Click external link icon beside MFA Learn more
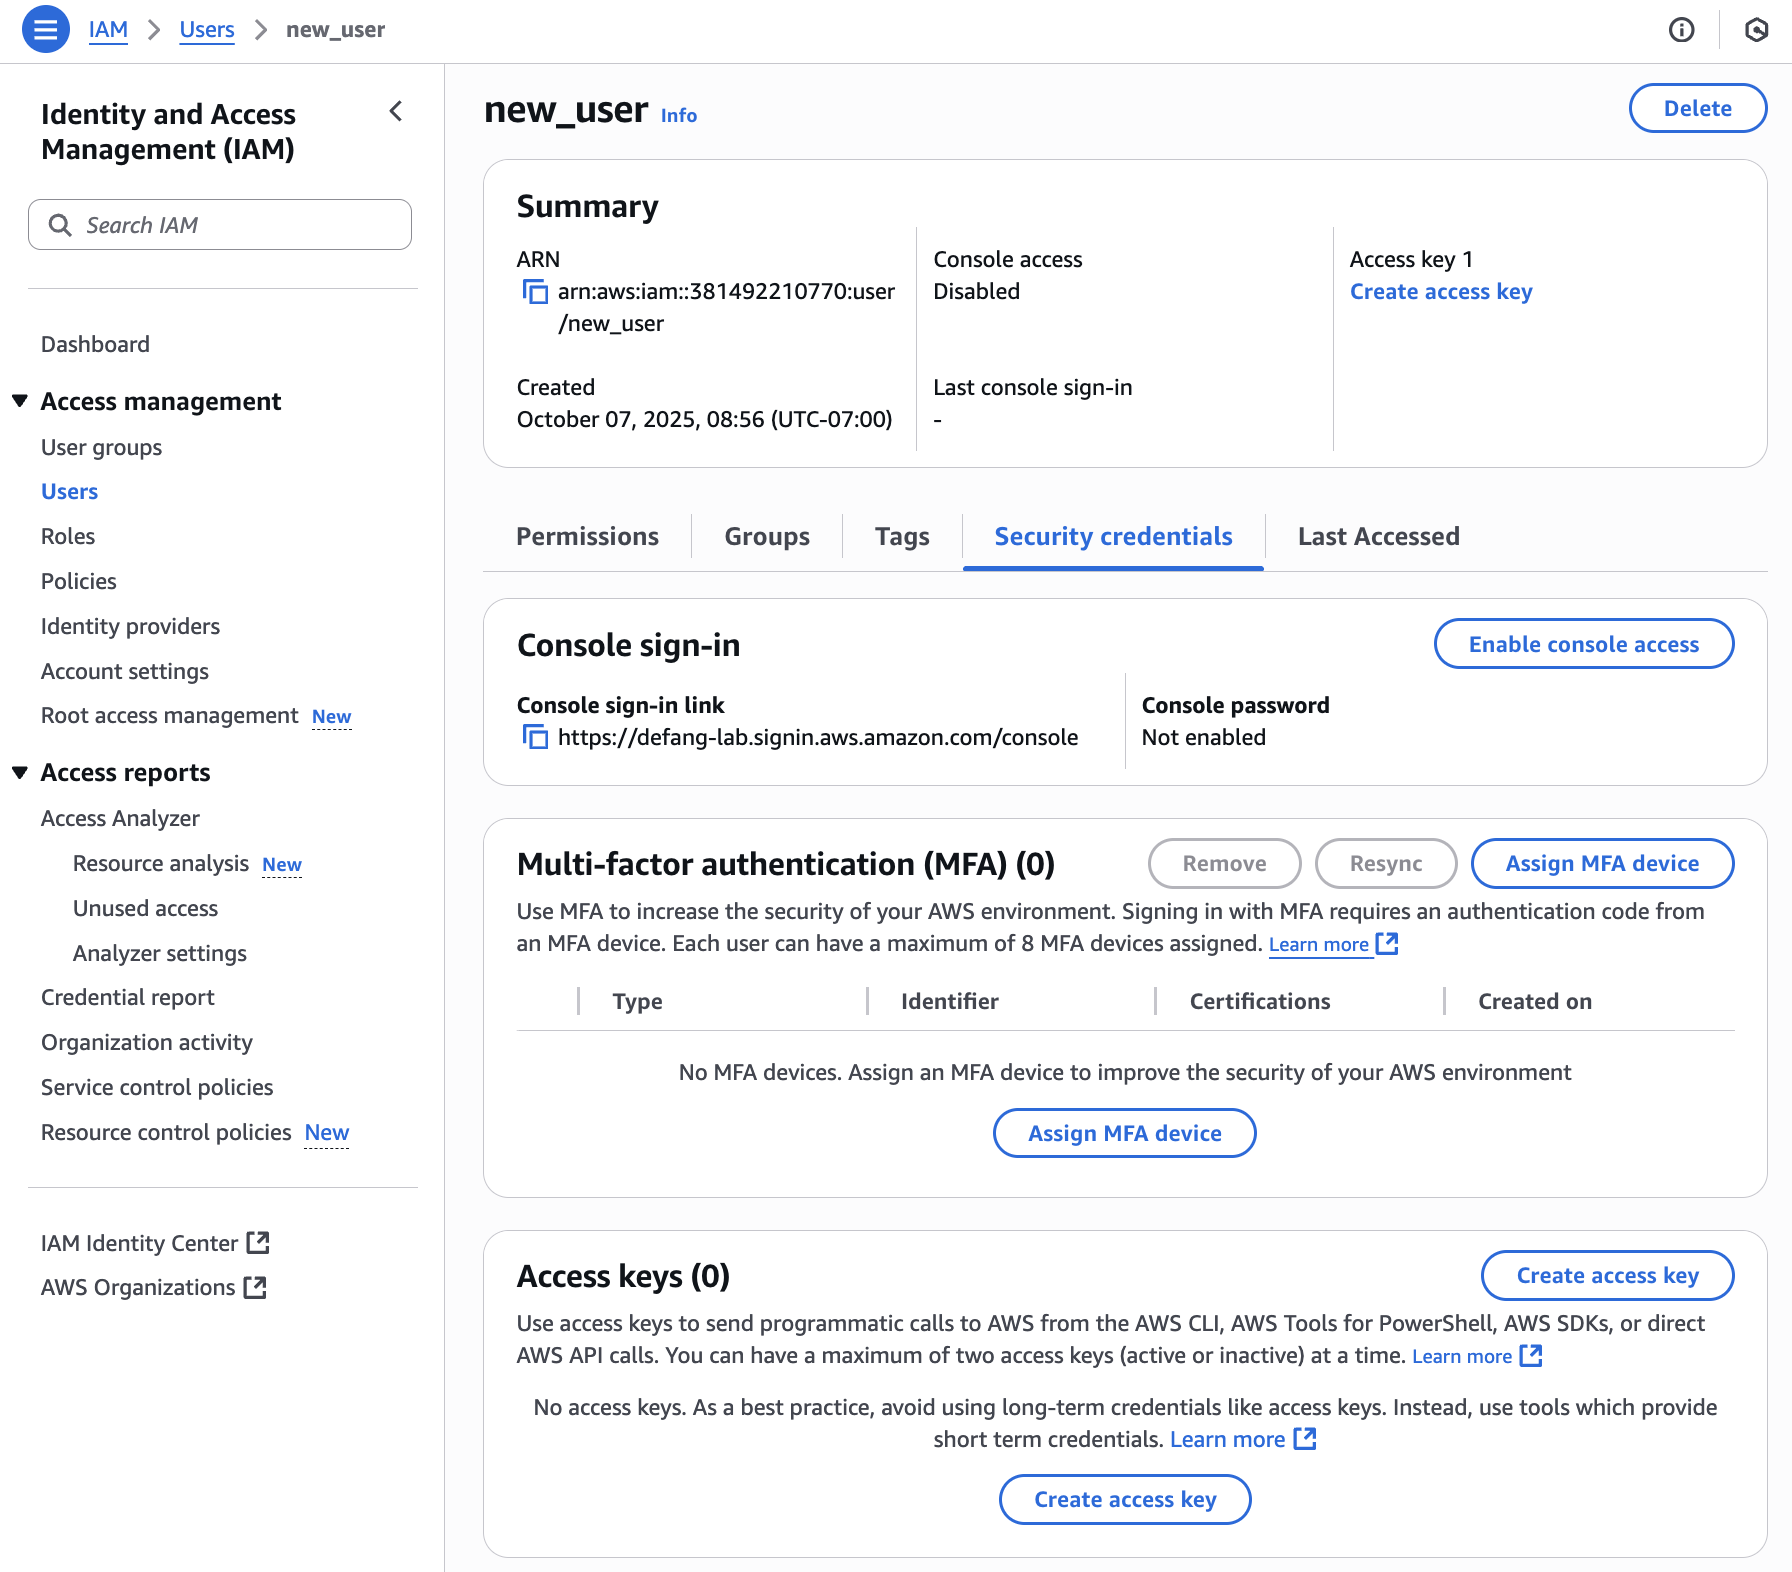Image resolution: width=1792 pixels, height=1572 pixels. pyautogui.click(x=1387, y=944)
